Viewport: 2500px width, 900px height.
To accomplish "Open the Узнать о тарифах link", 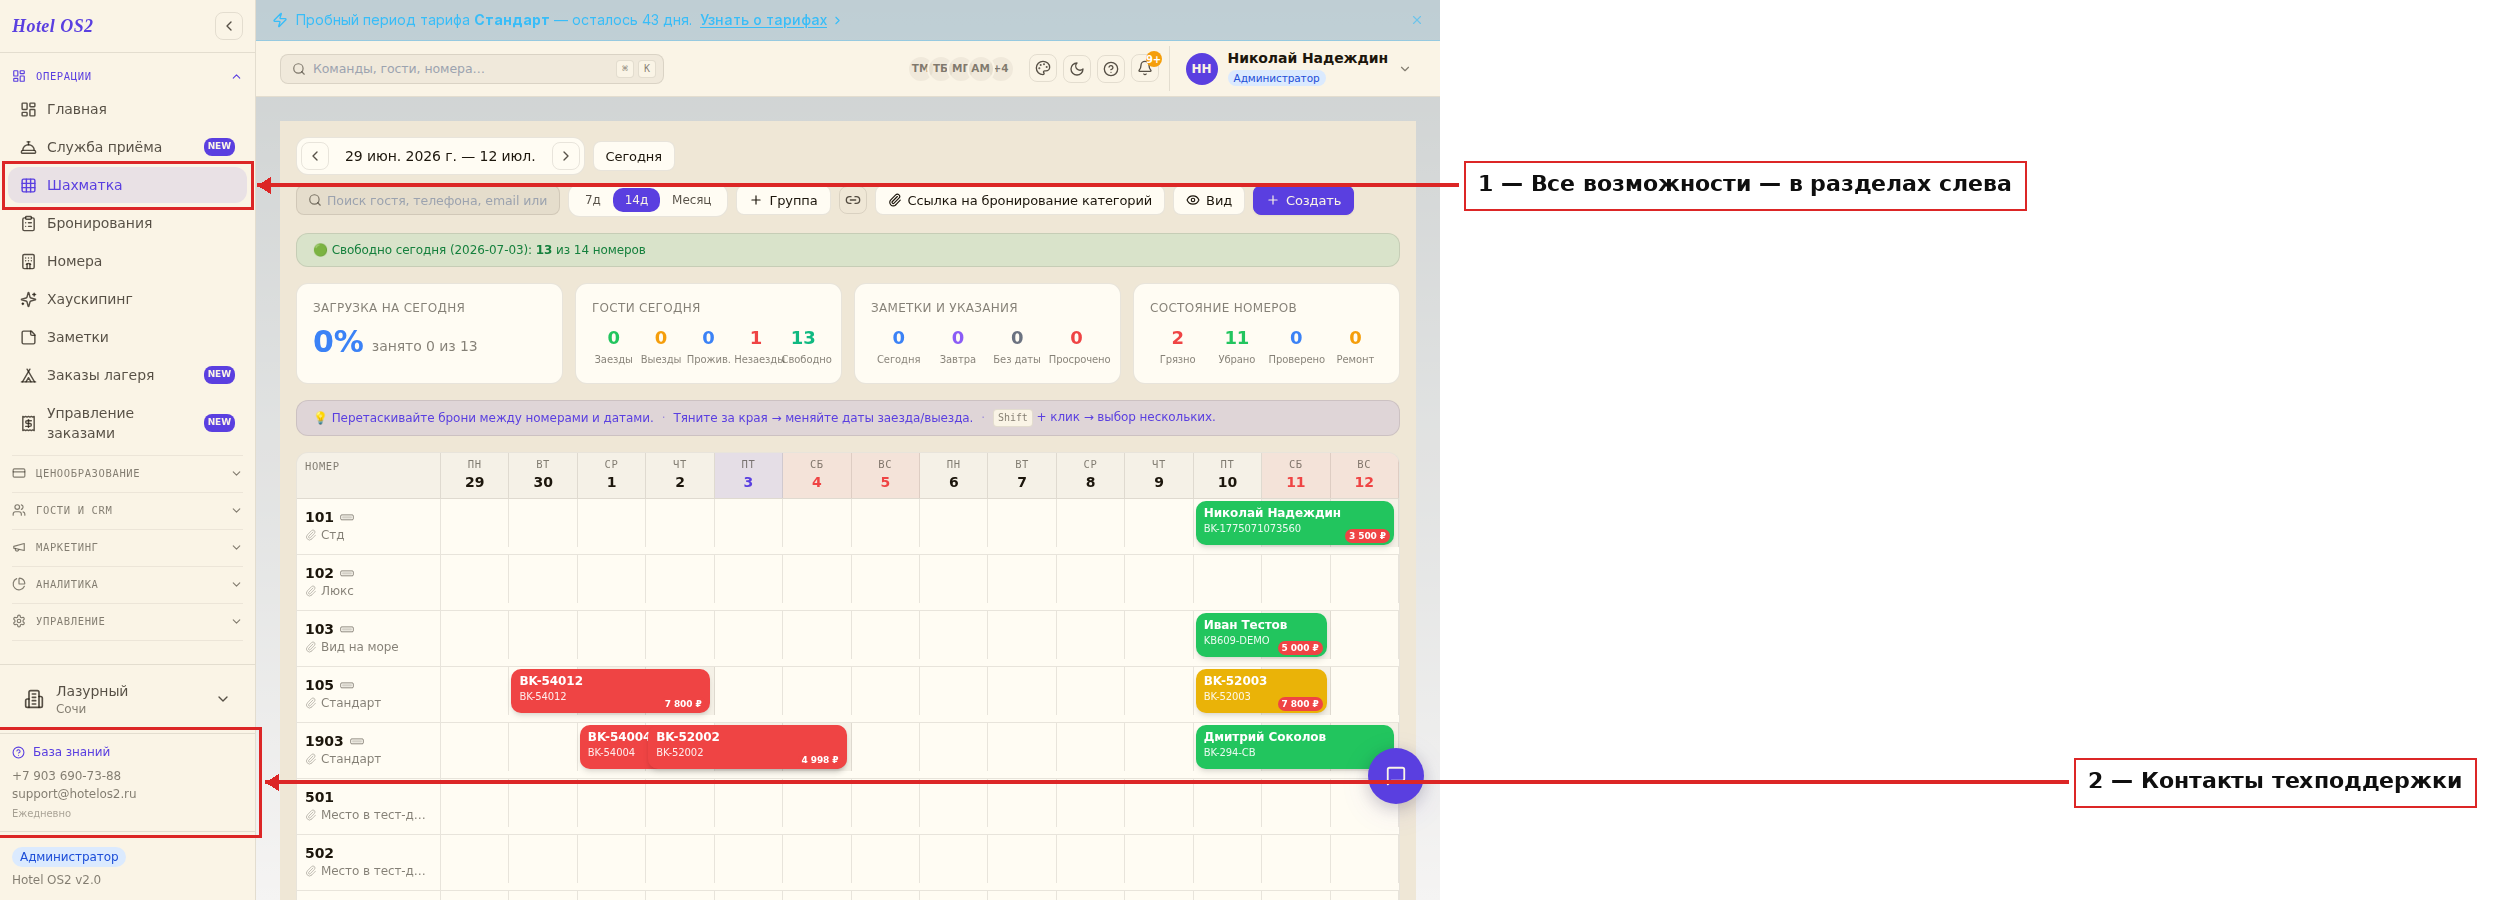I will point(763,20).
